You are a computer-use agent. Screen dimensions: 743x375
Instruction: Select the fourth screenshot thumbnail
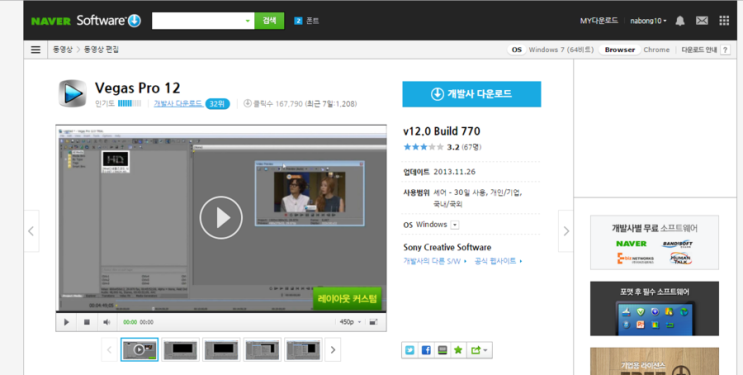[x=262, y=350]
